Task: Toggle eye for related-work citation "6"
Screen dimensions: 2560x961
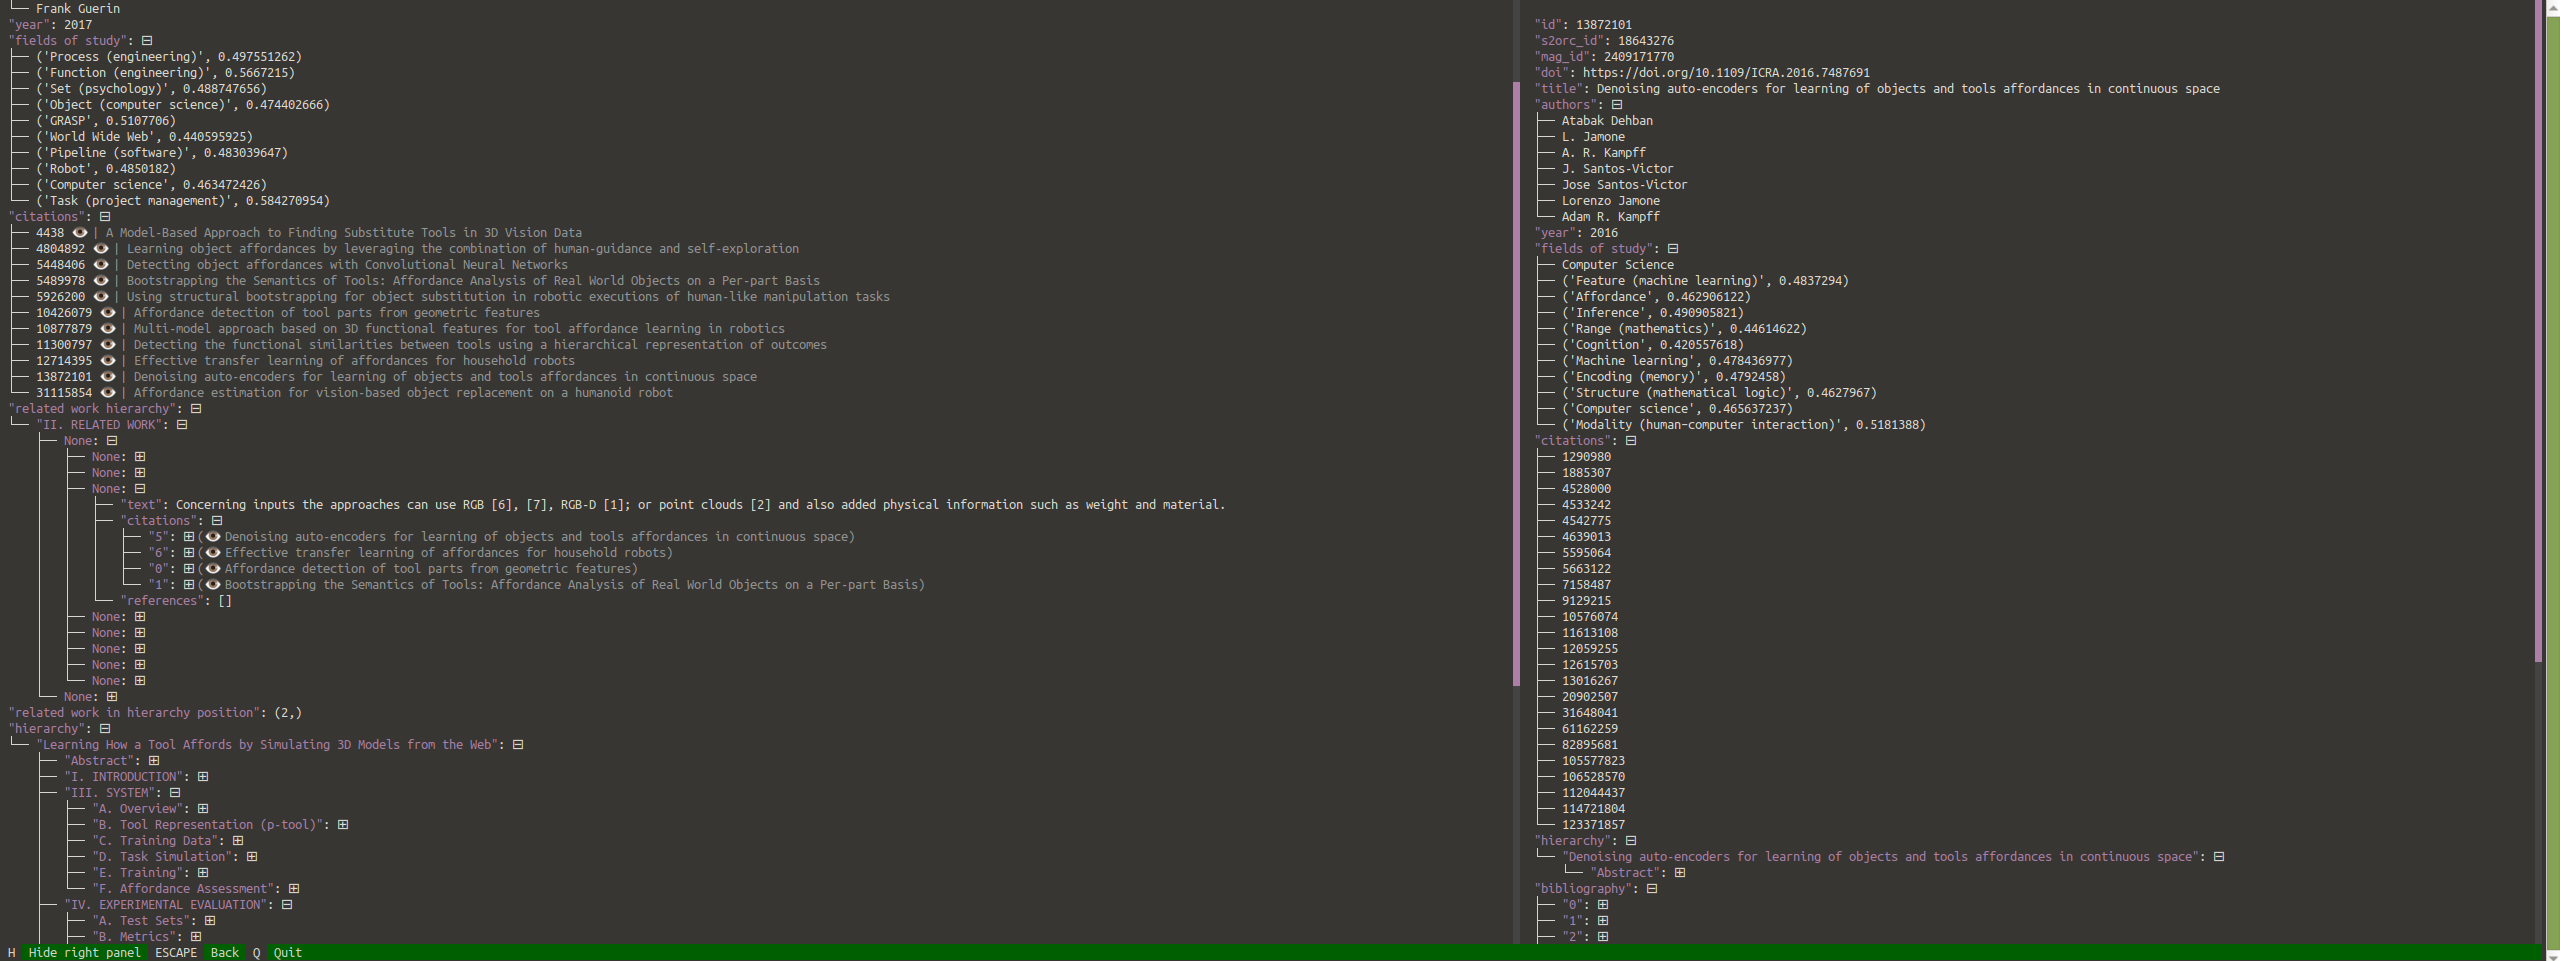Action: click(212, 553)
